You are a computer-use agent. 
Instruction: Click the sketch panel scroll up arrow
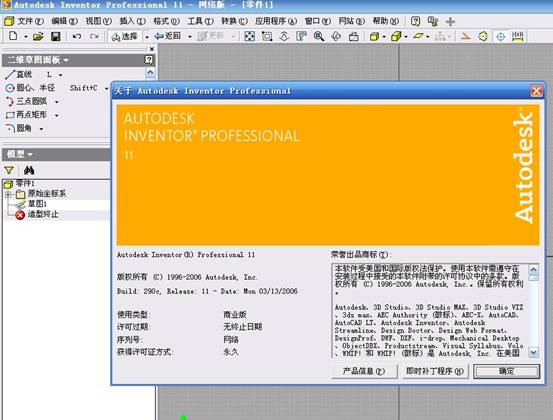[x=150, y=73]
